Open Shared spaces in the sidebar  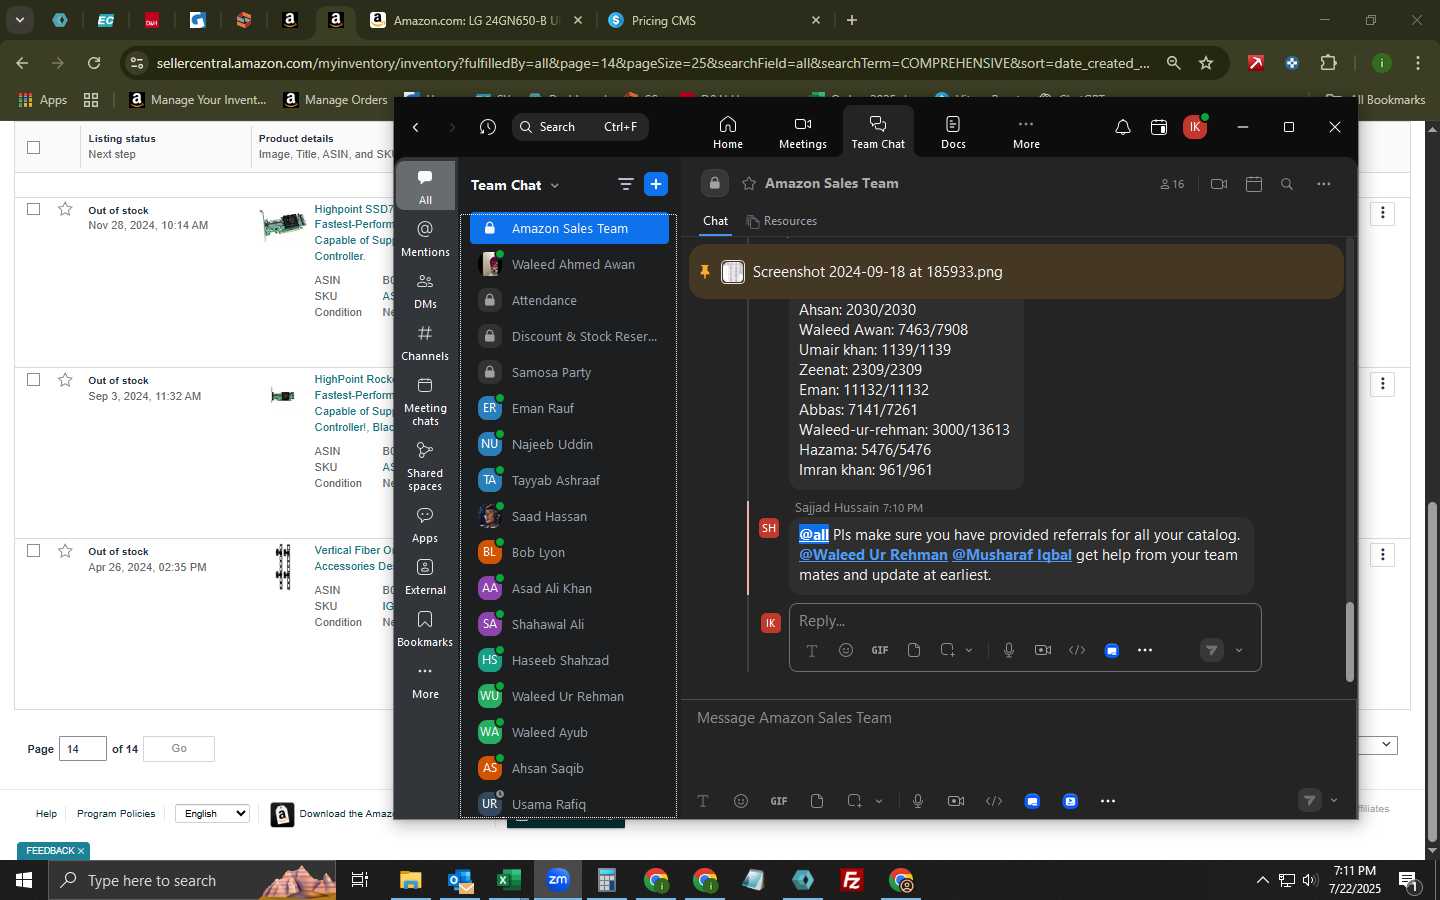click(425, 465)
